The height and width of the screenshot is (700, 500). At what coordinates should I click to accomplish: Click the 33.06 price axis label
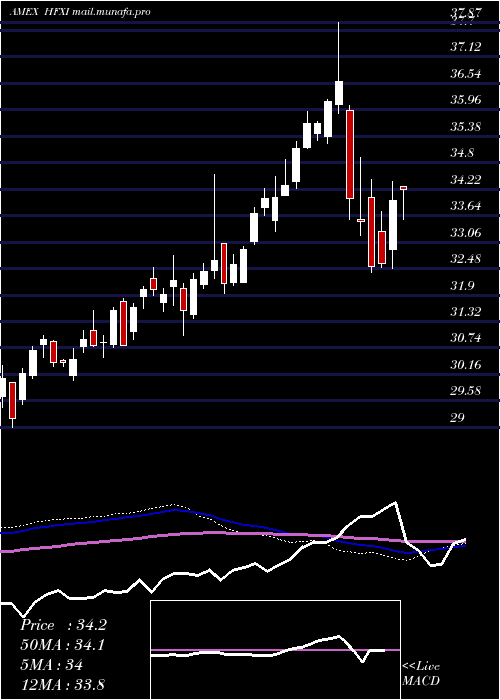pos(466,233)
